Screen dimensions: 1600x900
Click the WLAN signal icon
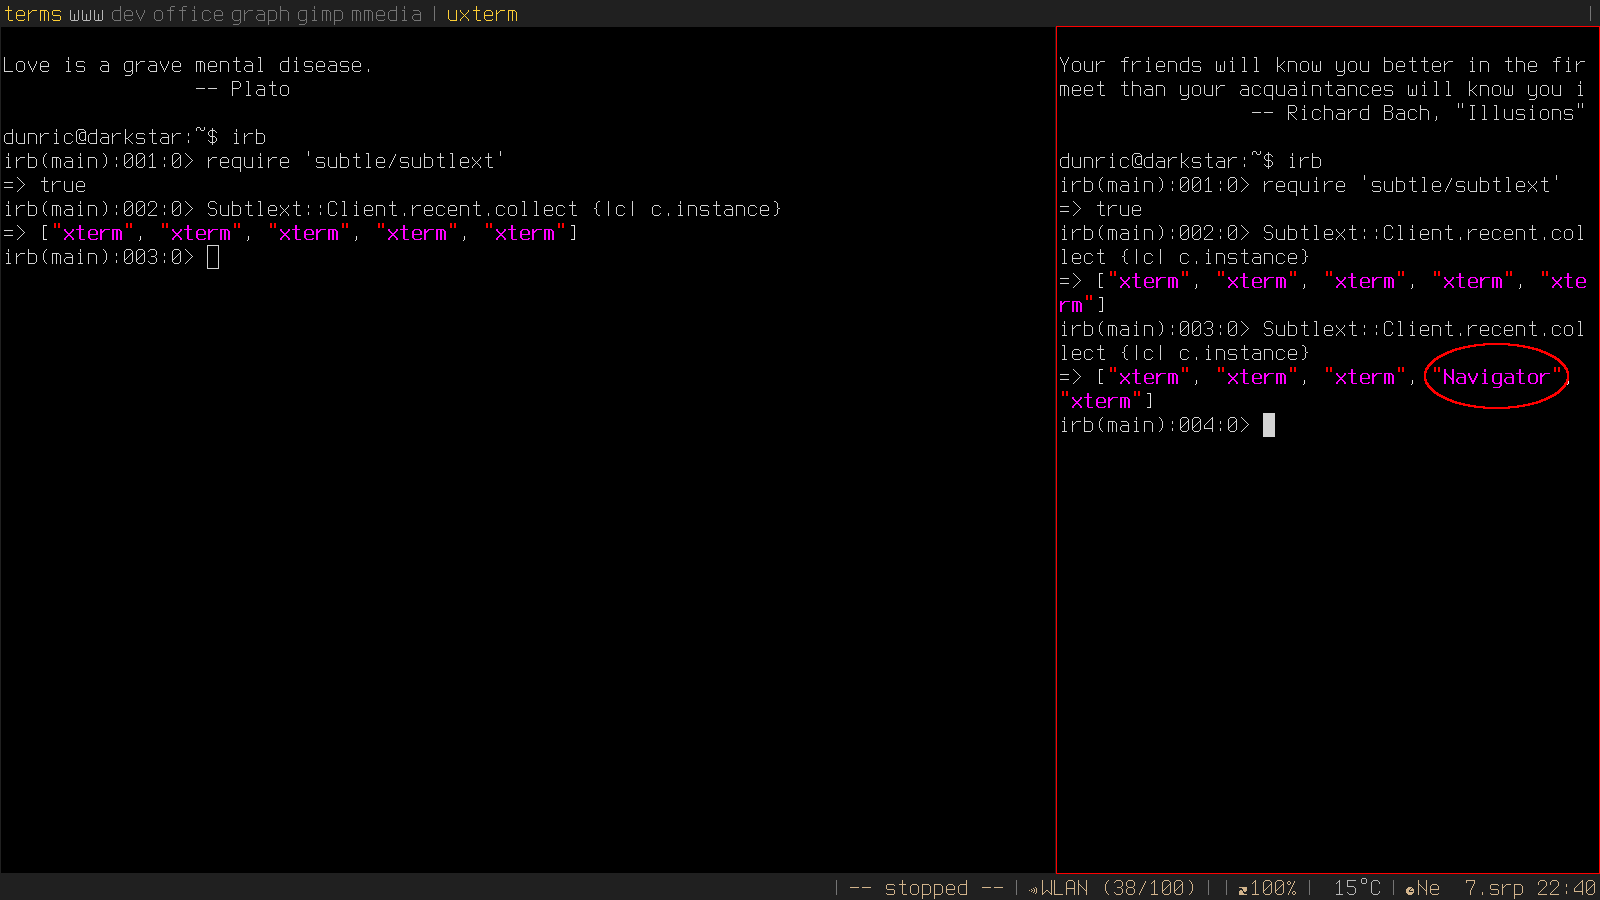[1033, 889]
